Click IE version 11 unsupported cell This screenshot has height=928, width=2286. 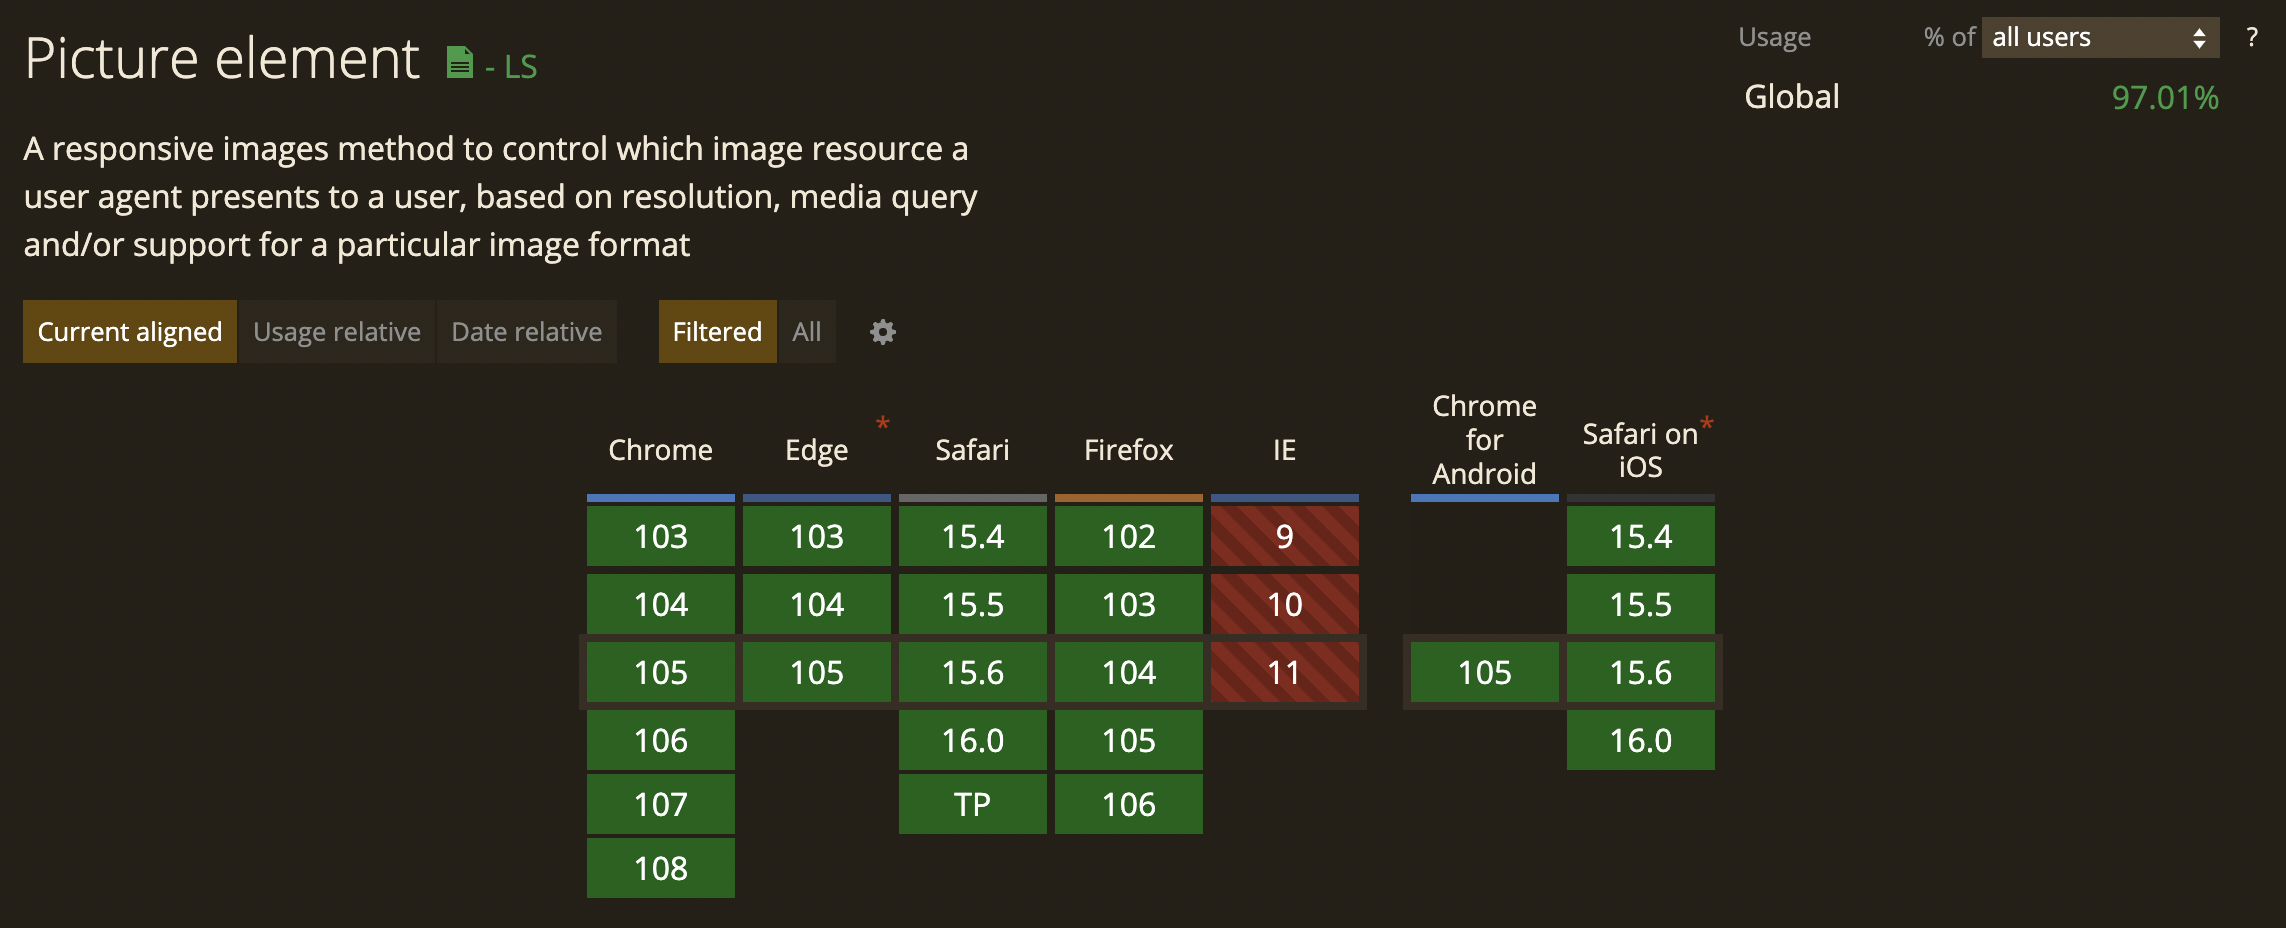click(x=1284, y=672)
